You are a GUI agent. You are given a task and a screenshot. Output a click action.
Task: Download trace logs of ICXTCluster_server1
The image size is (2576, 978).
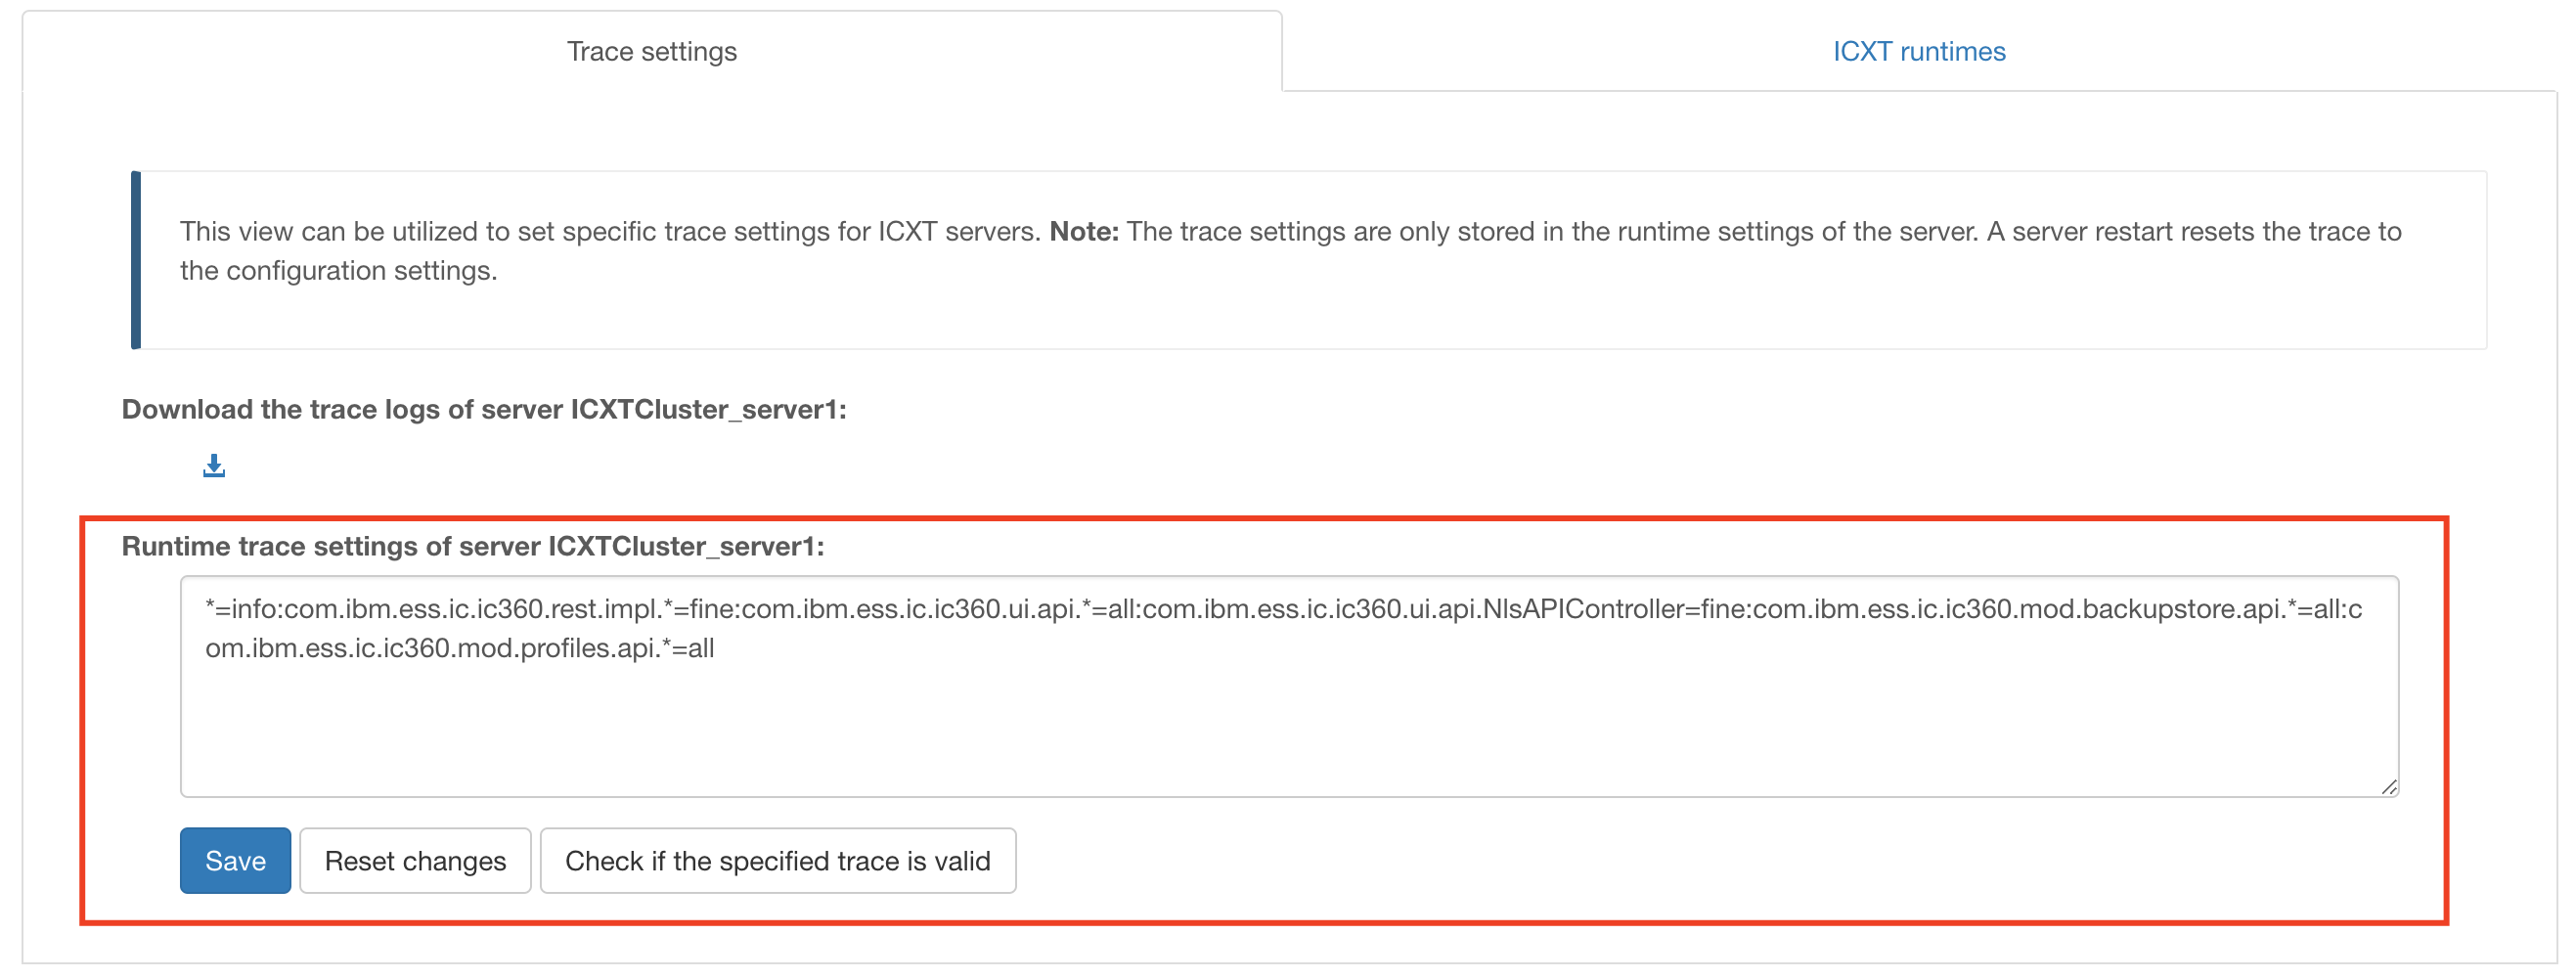pos(214,466)
